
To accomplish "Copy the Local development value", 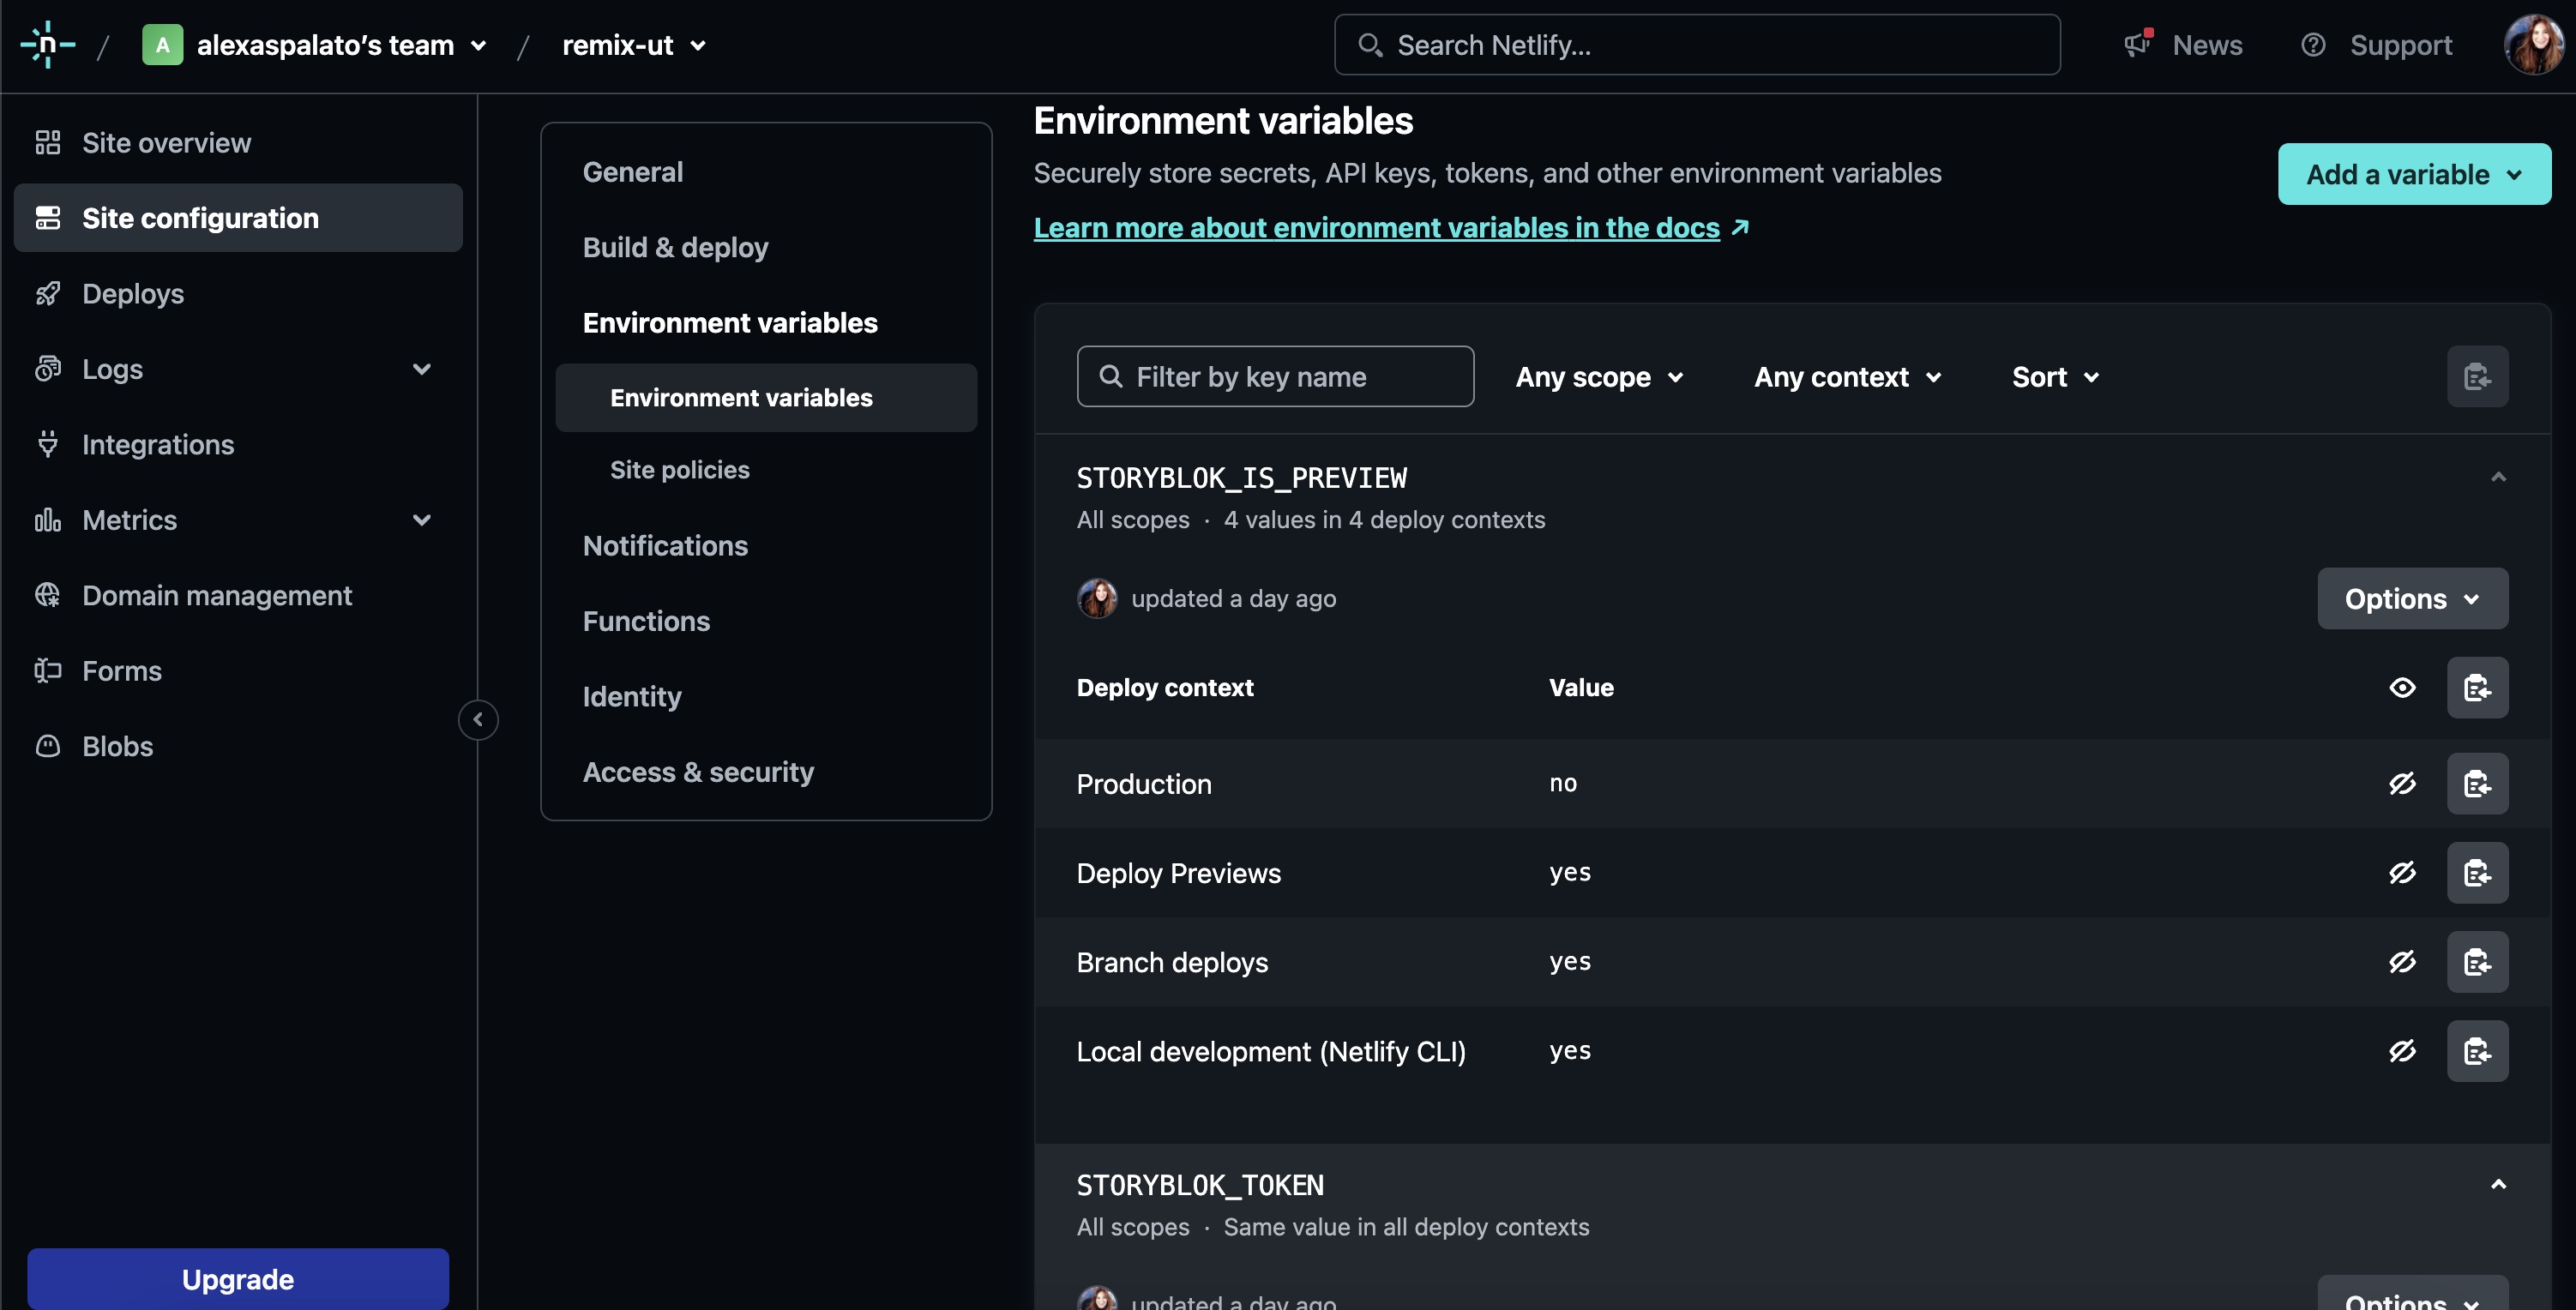I will coord(2477,1051).
